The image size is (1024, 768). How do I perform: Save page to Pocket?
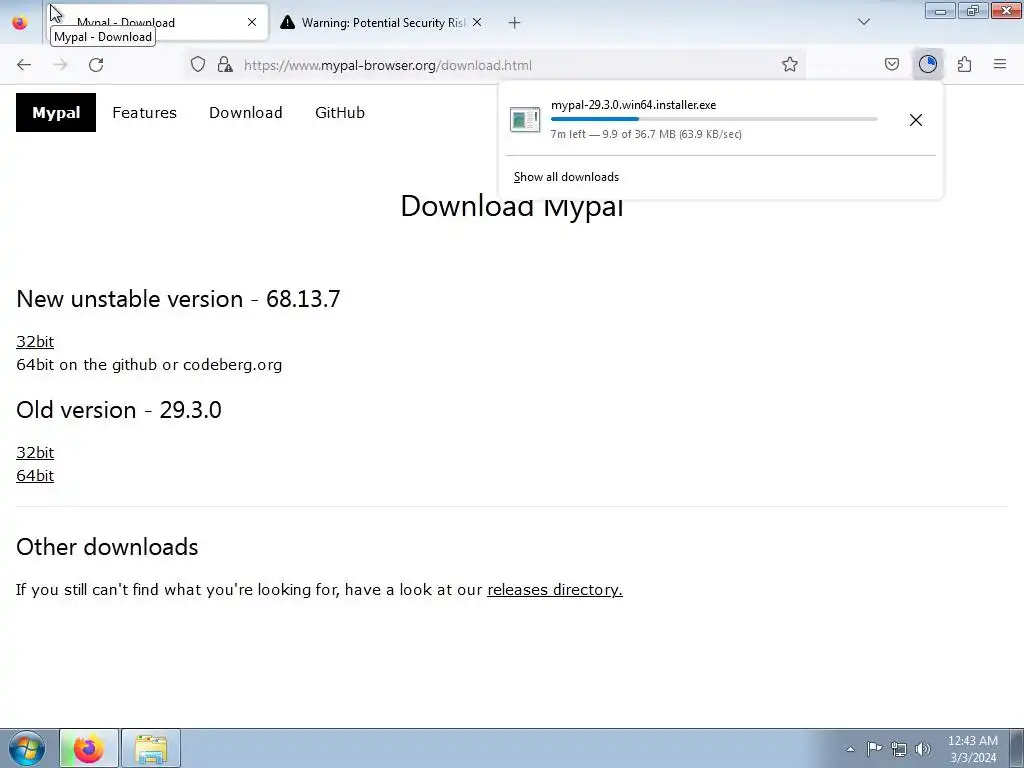(891, 64)
